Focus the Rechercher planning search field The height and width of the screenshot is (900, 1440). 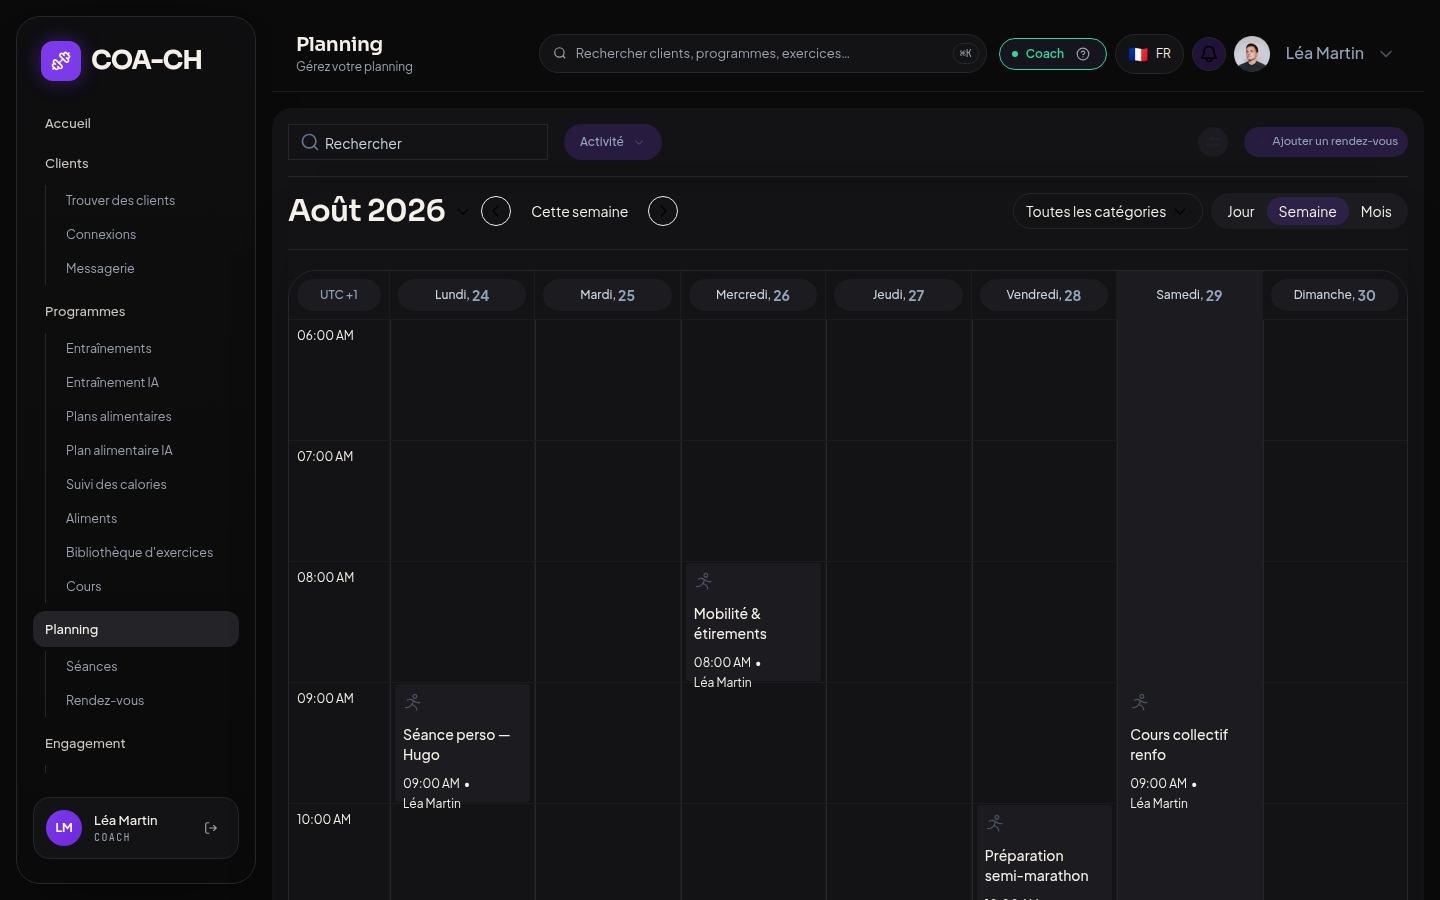(x=418, y=142)
